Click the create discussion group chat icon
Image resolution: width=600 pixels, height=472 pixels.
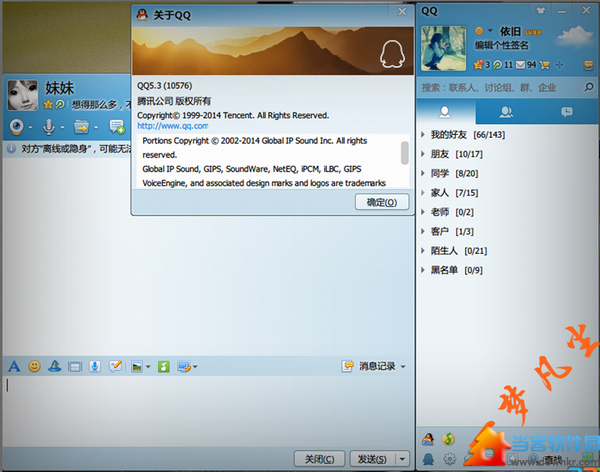pos(117,127)
